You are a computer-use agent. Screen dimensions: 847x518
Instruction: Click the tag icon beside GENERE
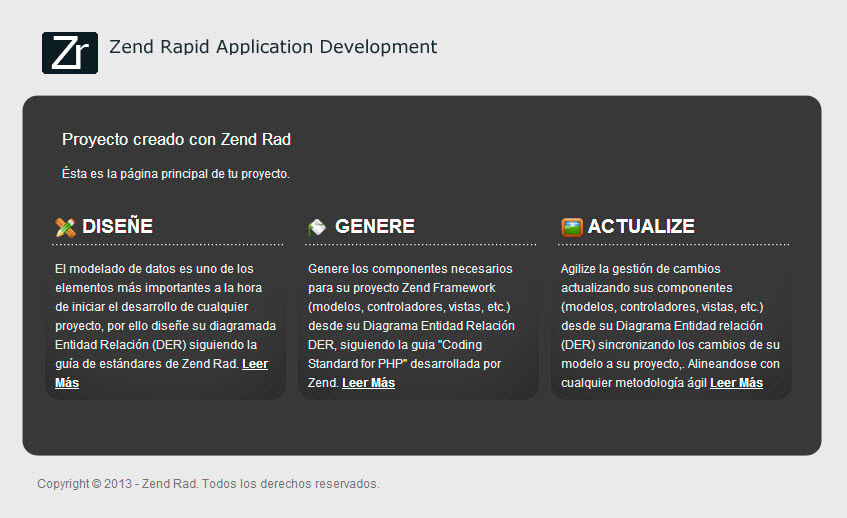317,227
